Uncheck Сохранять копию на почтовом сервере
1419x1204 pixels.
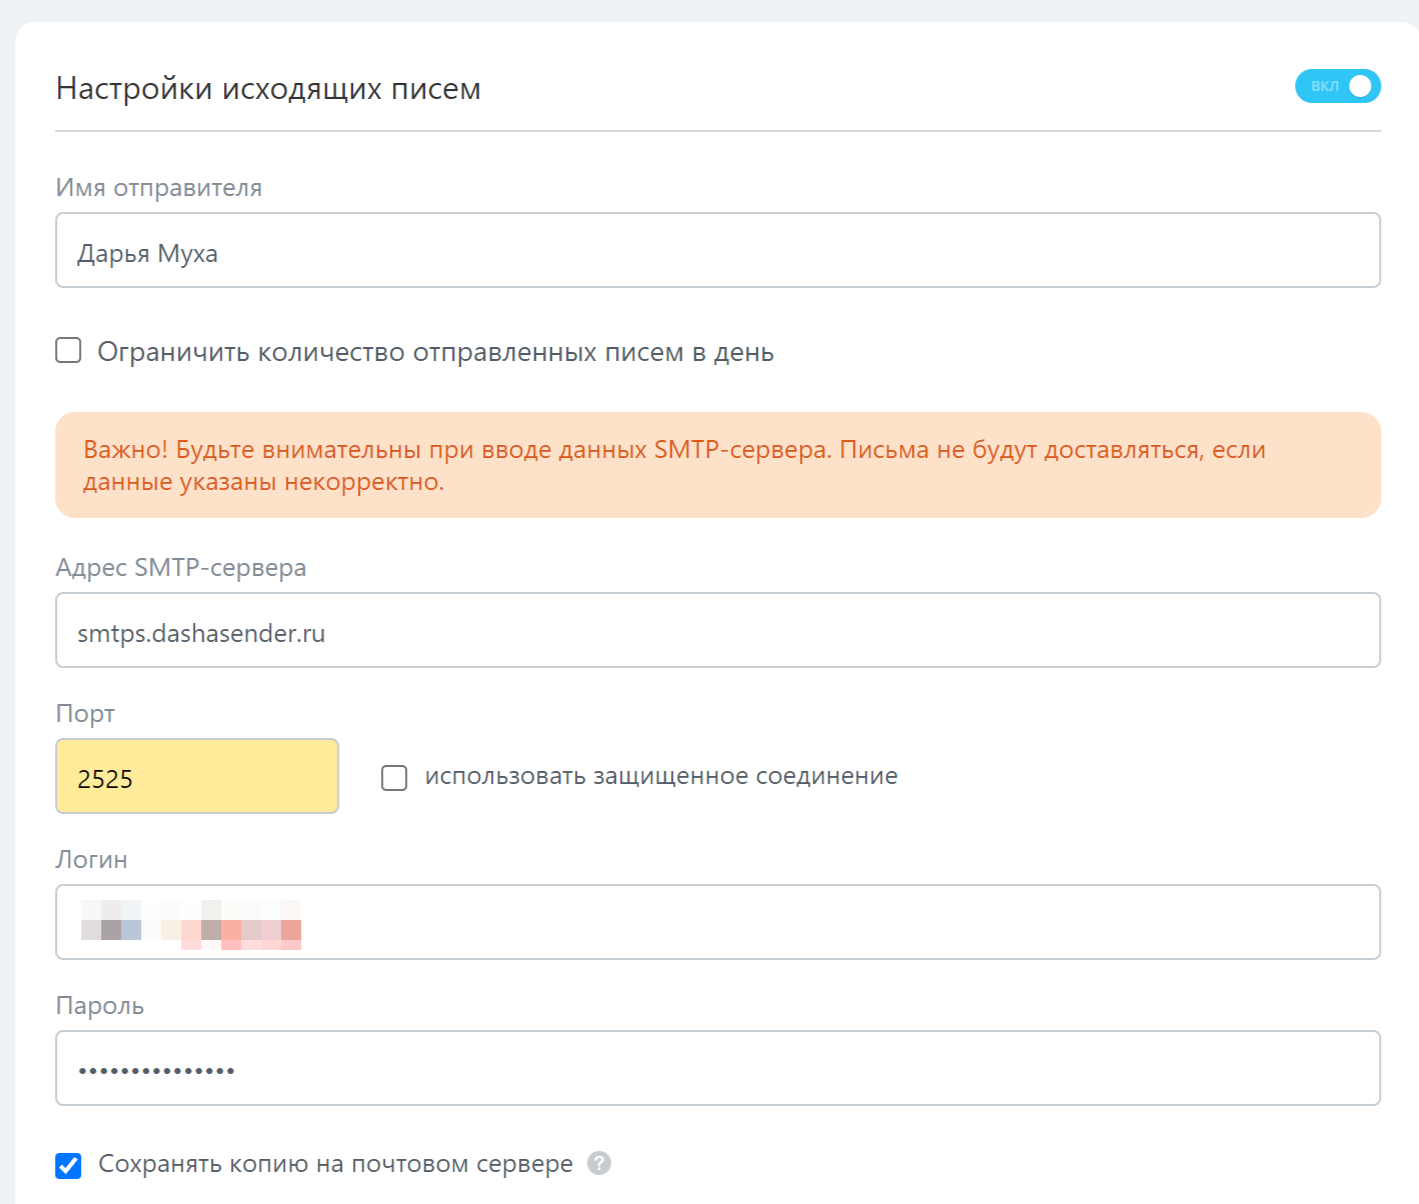68,1165
